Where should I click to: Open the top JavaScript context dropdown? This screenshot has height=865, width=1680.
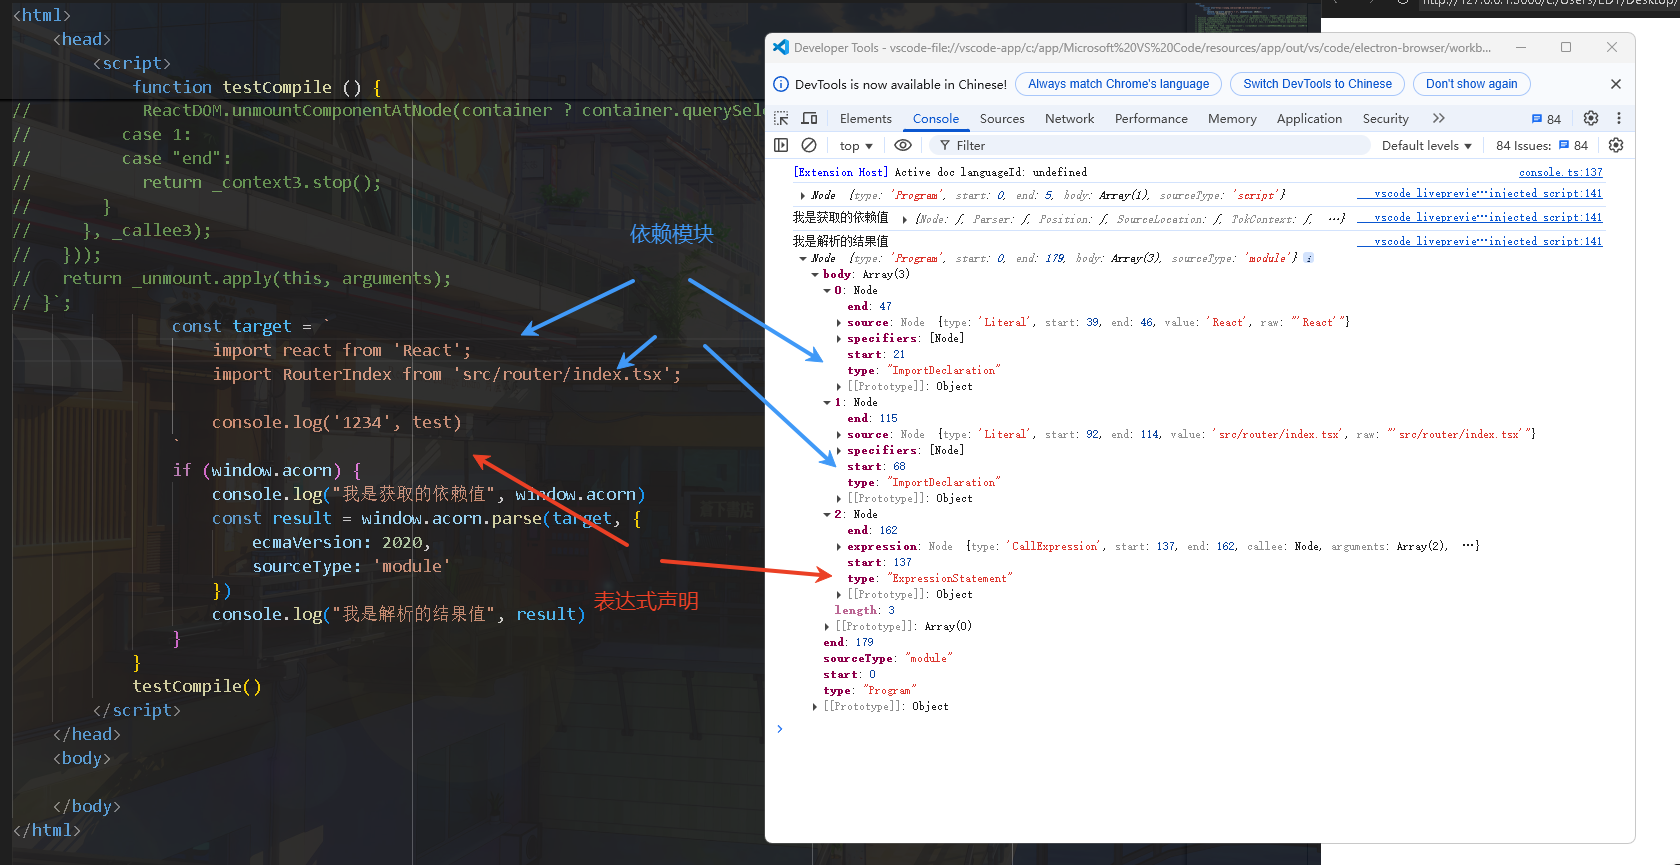[x=856, y=146]
